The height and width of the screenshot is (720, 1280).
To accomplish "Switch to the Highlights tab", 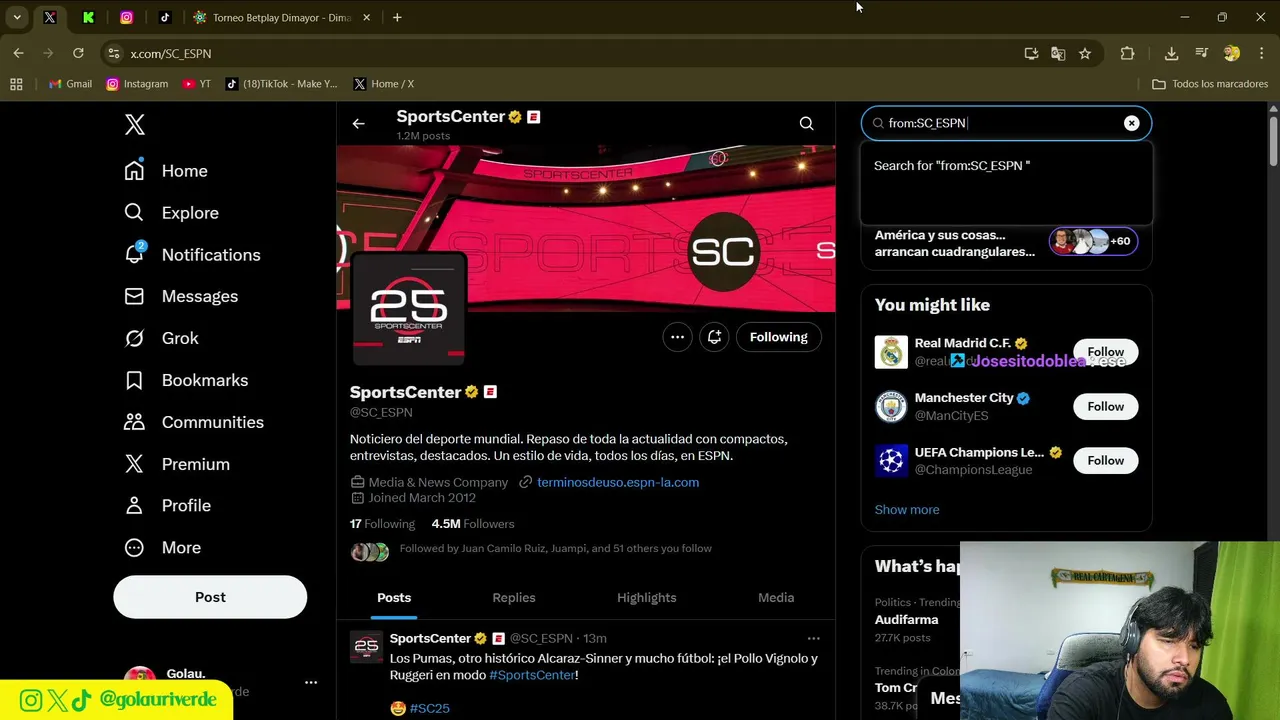I will (x=647, y=598).
